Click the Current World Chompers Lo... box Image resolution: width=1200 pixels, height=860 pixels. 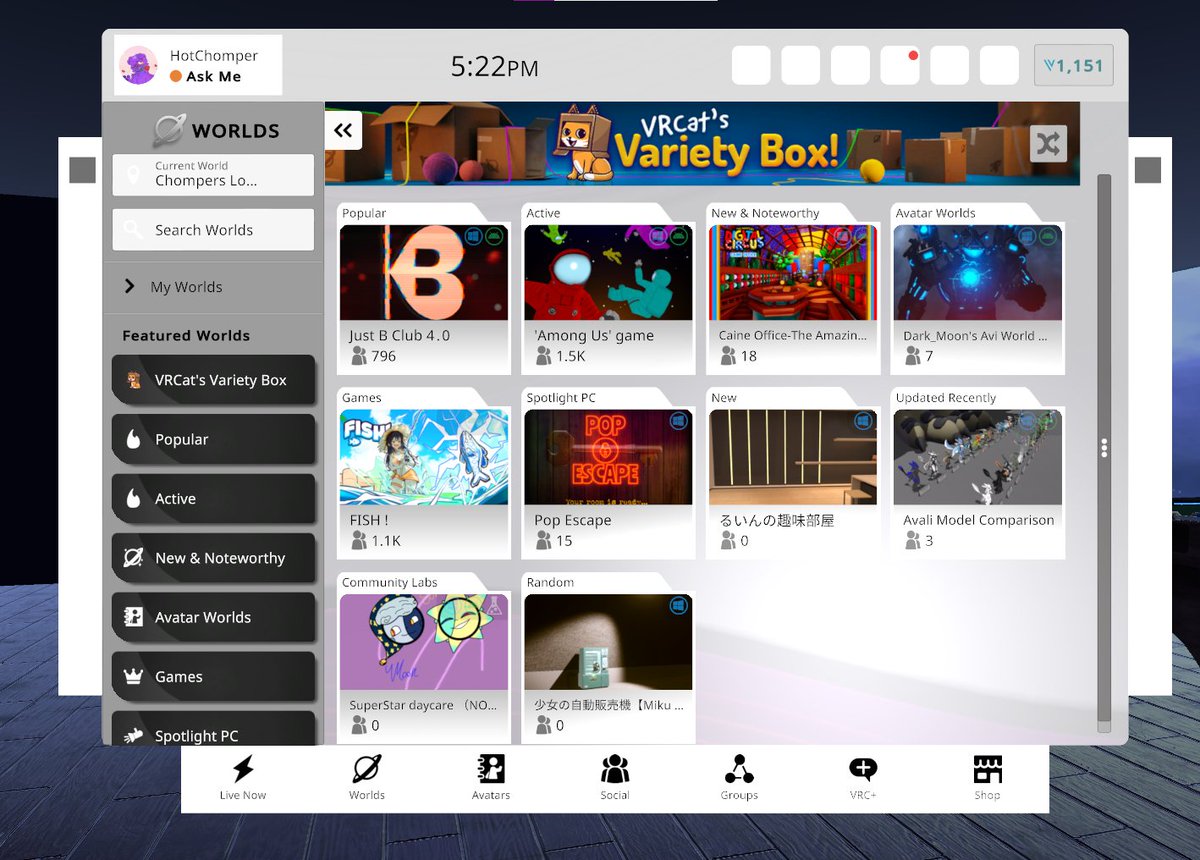coord(213,174)
